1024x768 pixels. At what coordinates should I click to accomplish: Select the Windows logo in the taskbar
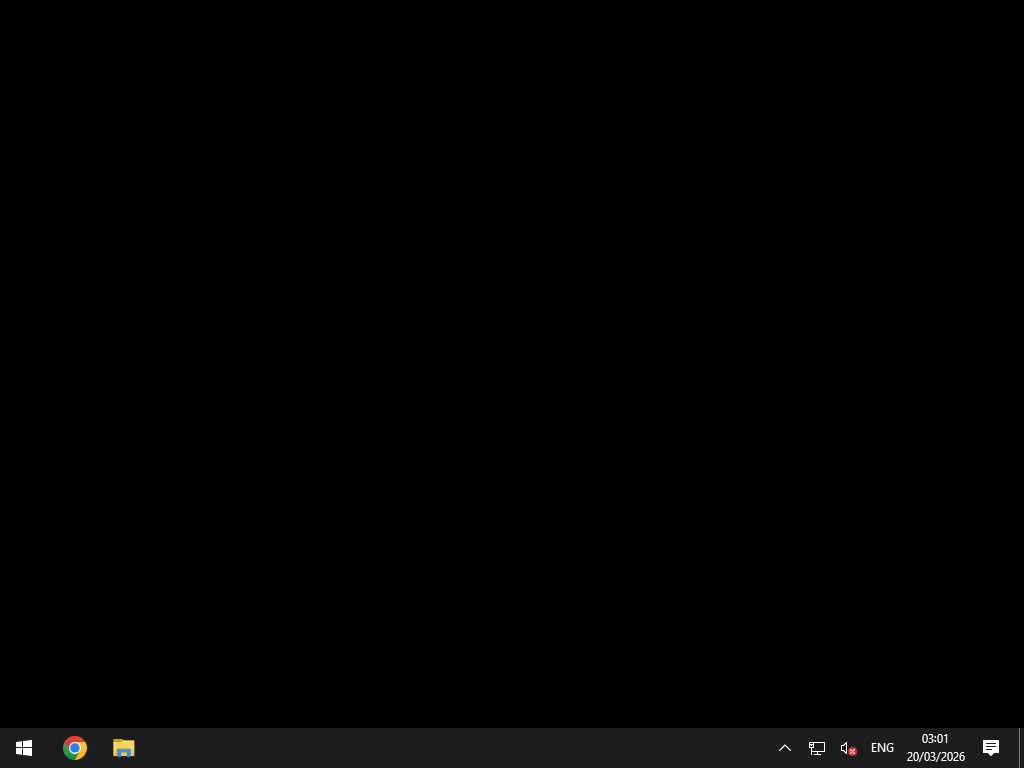(x=24, y=747)
